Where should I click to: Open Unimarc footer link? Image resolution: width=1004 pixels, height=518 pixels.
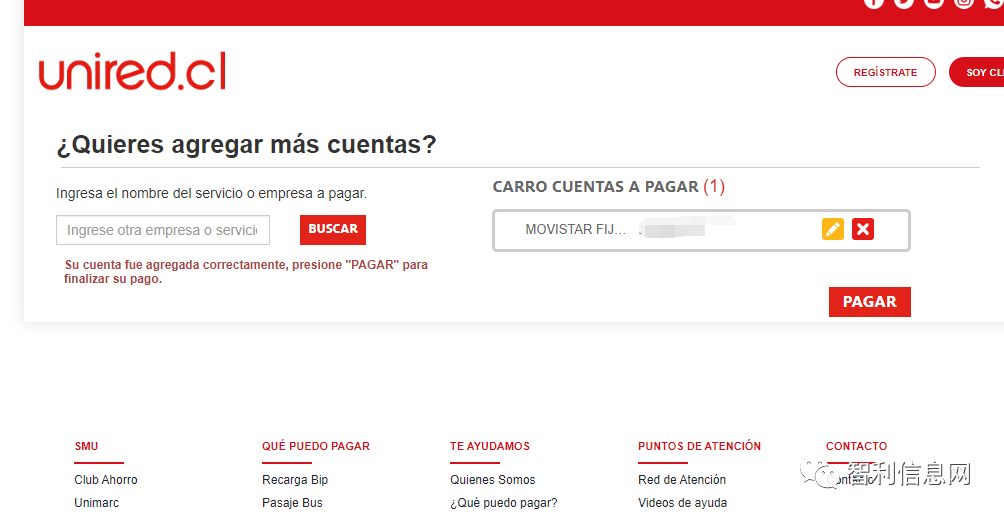[x=97, y=503]
